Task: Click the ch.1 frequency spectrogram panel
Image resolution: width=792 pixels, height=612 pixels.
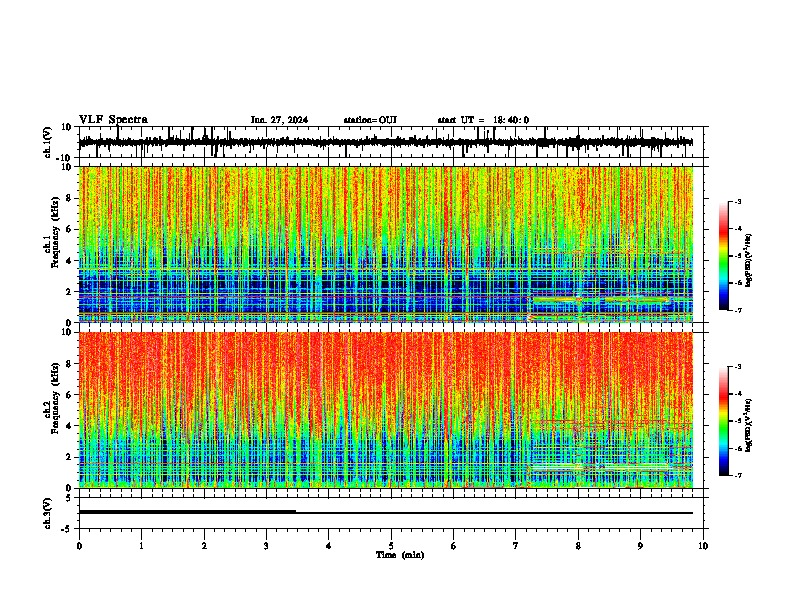Action: pyautogui.click(x=386, y=244)
